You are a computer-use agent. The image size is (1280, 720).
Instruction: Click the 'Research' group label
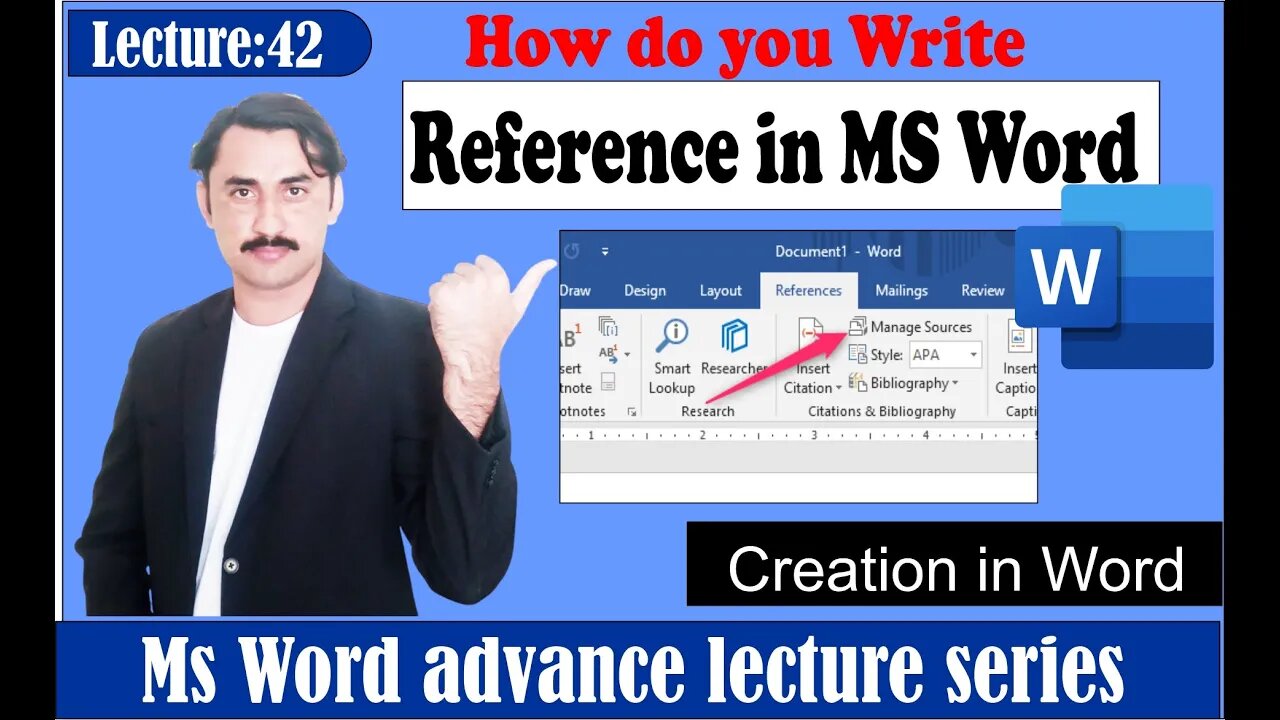707,411
